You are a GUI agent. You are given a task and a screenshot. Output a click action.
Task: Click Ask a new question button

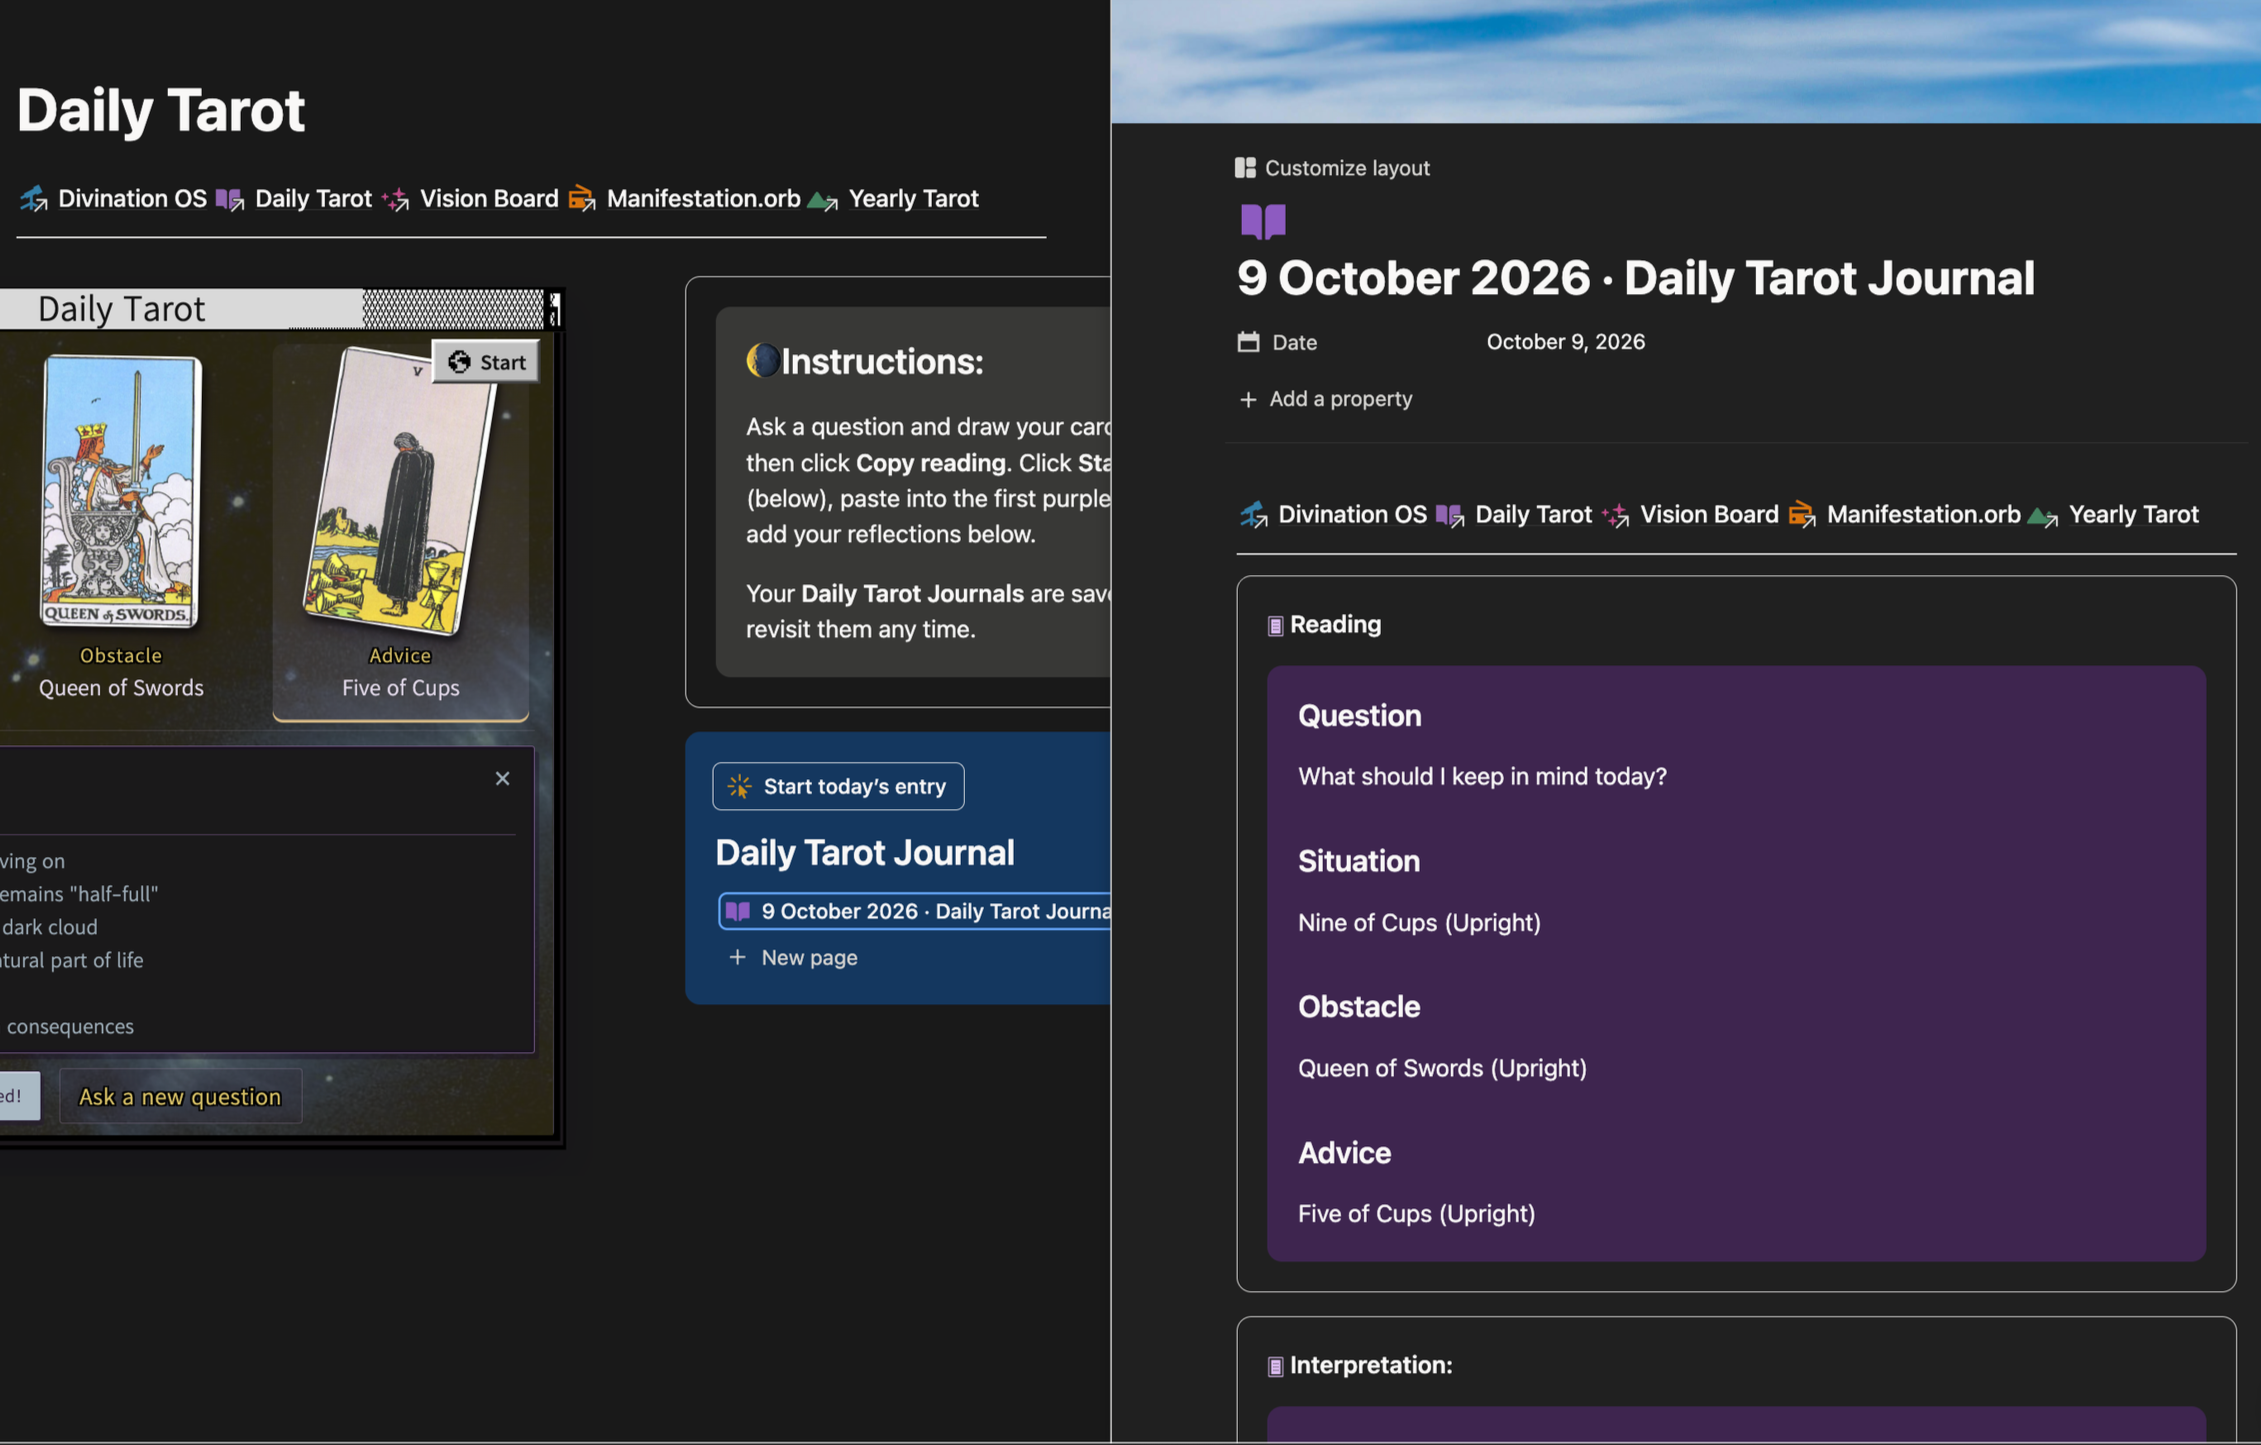[180, 1096]
